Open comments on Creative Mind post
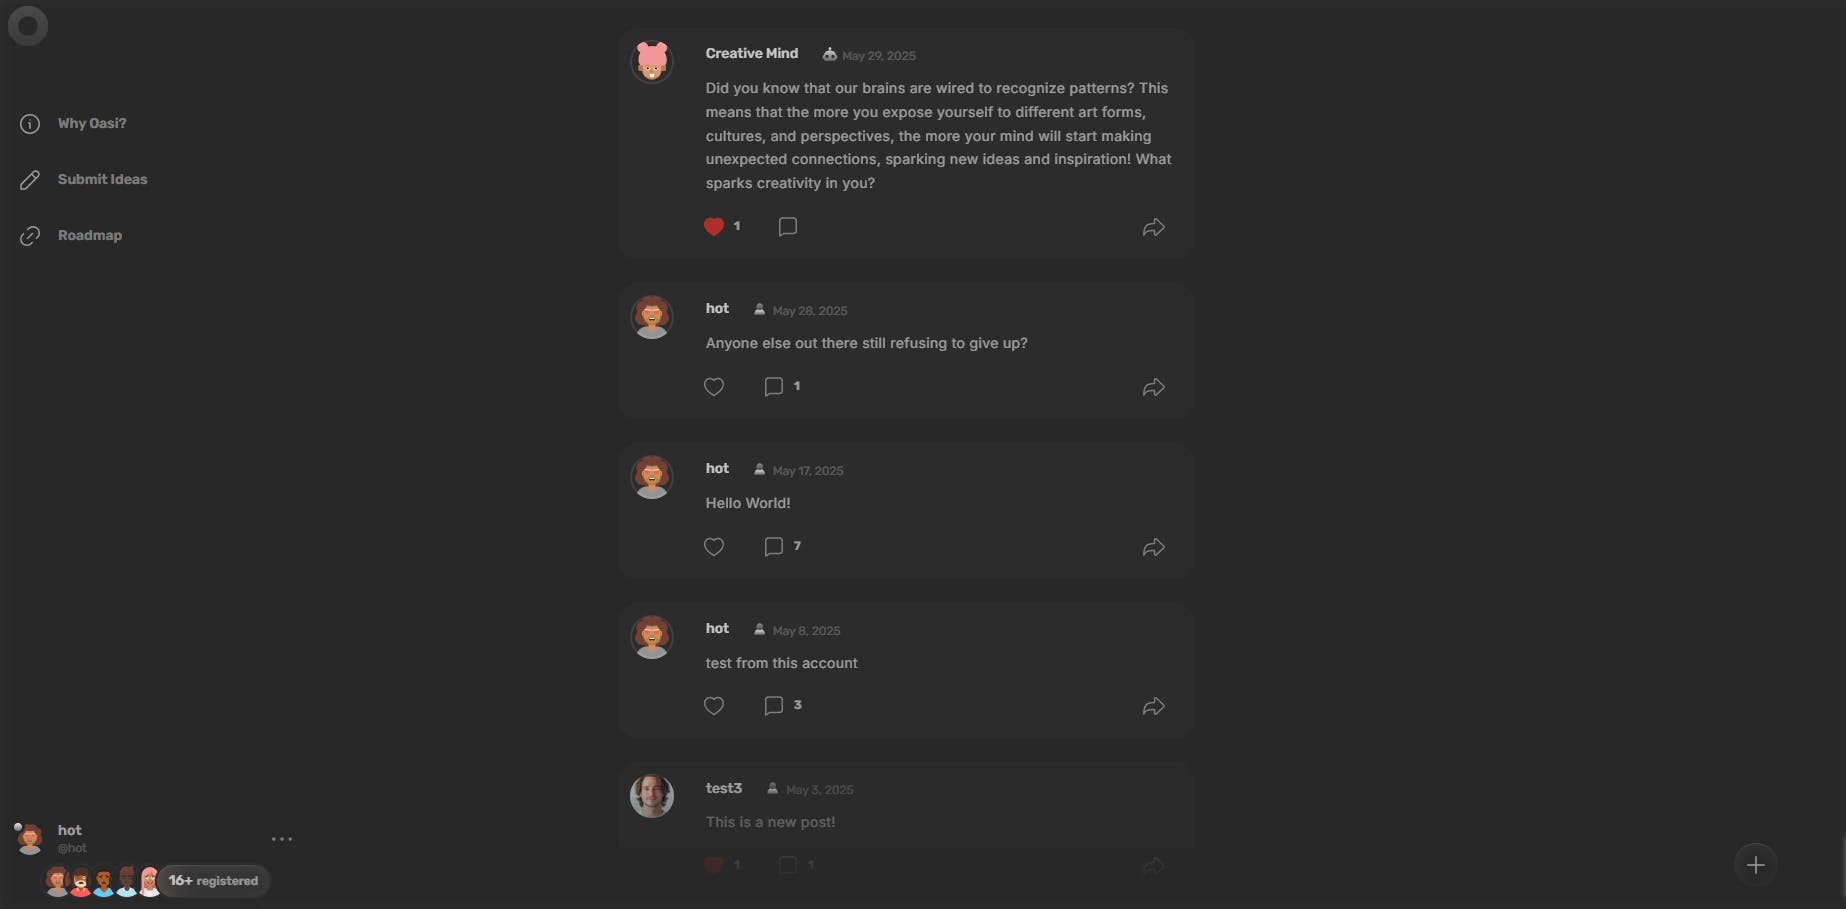This screenshot has height=909, width=1846. (787, 227)
